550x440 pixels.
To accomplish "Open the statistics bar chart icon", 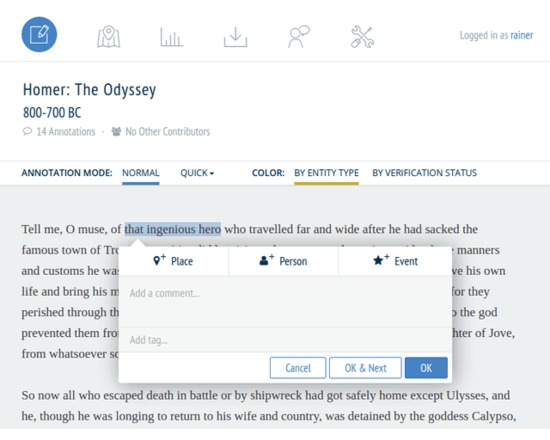I will point(172,37).
